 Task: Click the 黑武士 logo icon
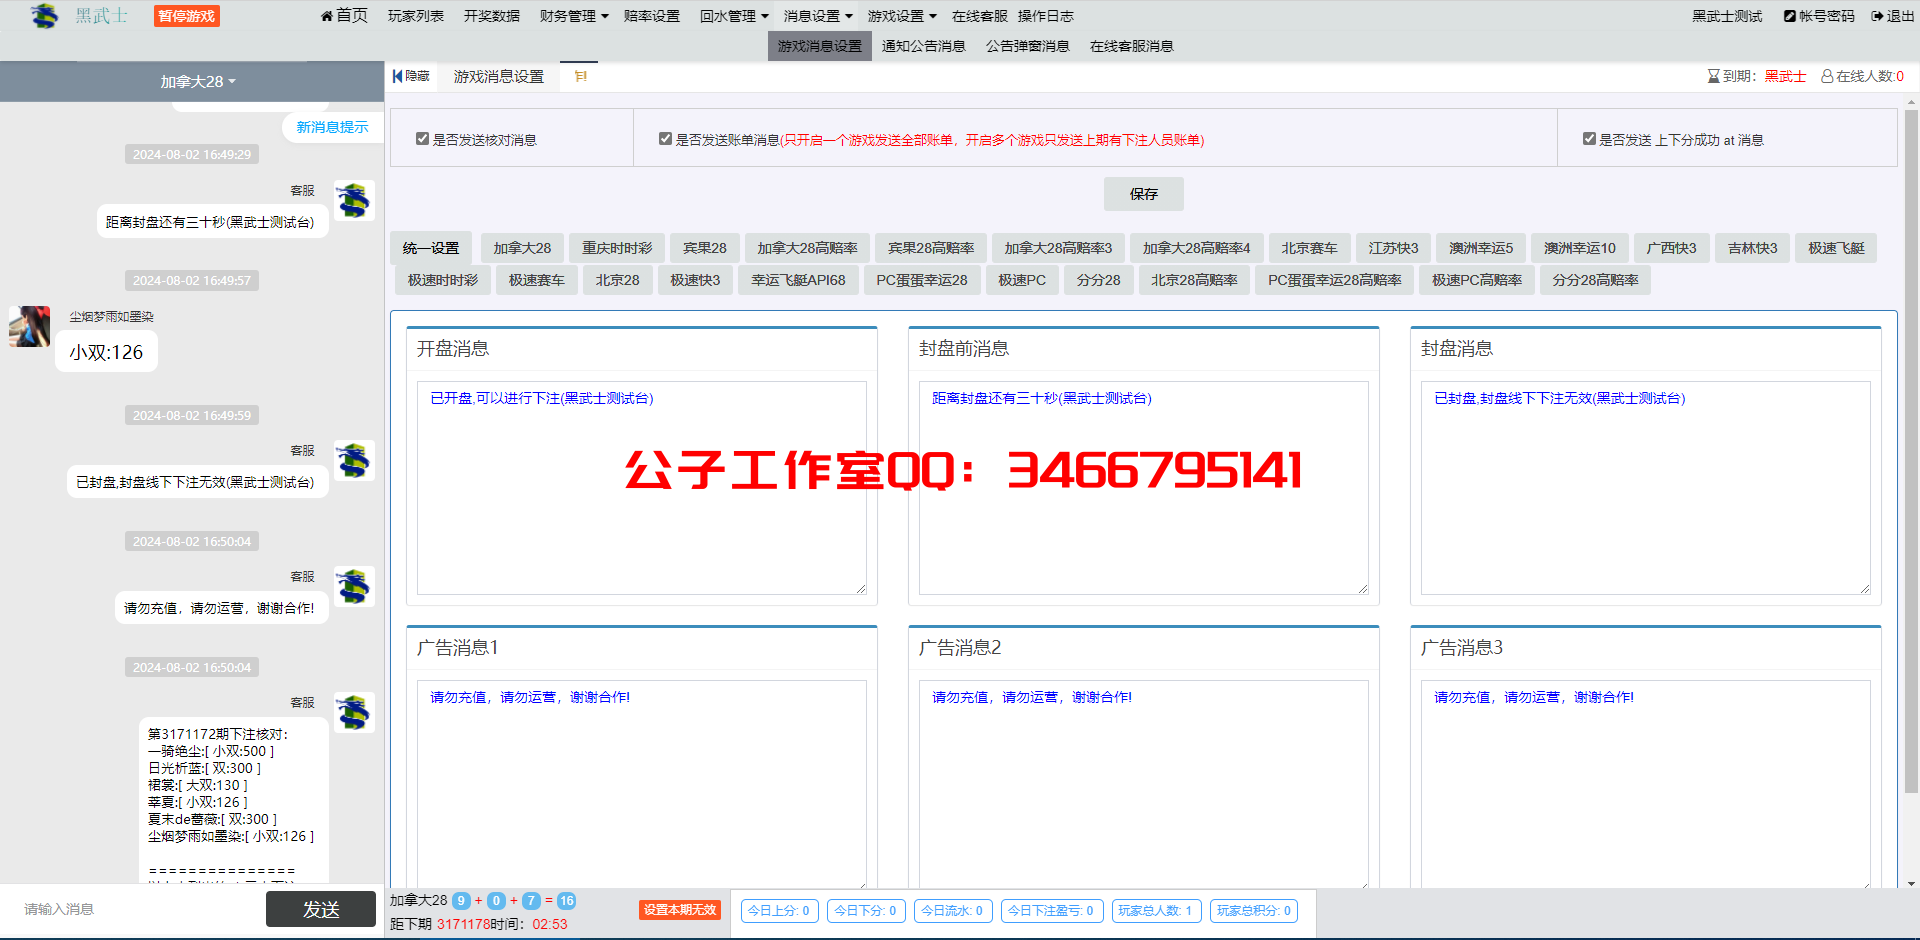click(44, 16)
